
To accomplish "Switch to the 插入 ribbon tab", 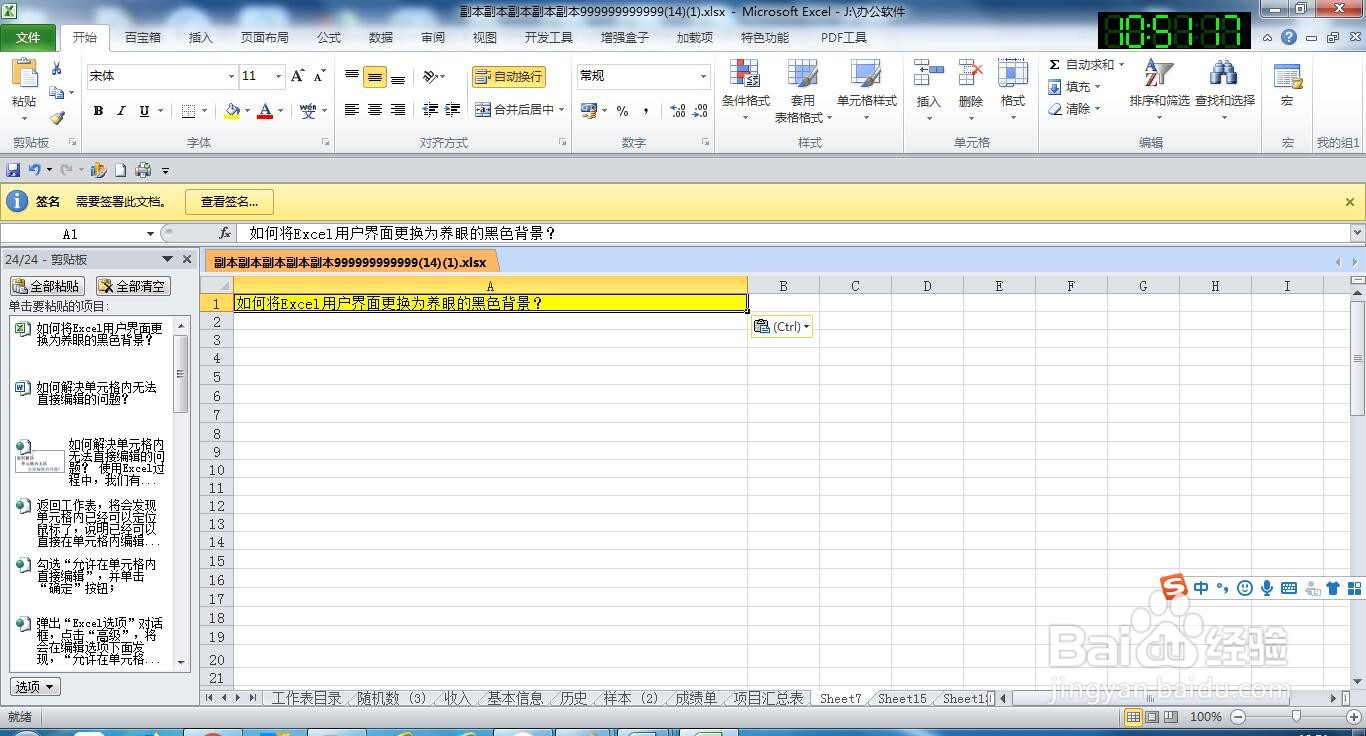I will point(201,38).
